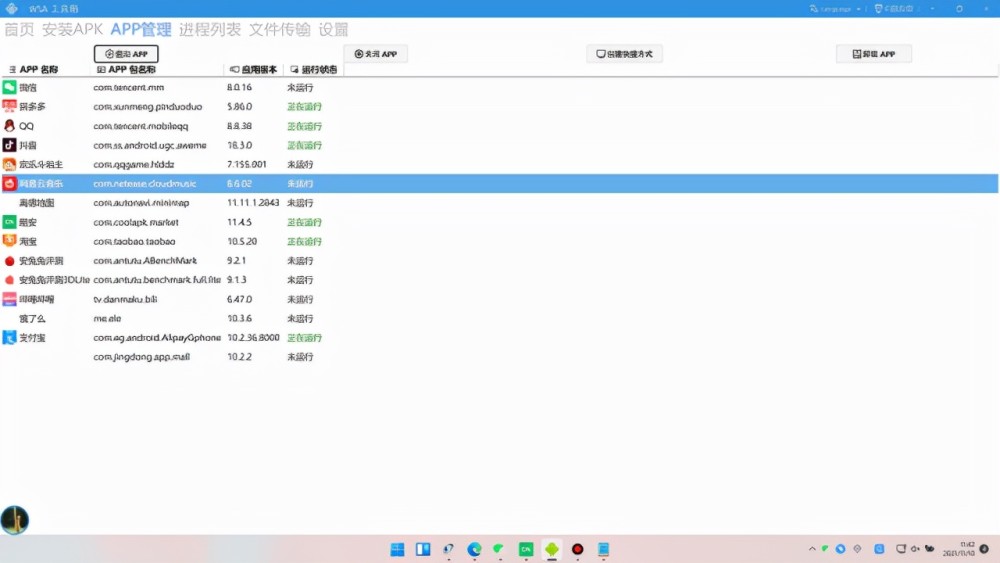Click the 创建快捷方式 button
Image resolution: width=1000 pixels, height=563 pixels.
click(x=624, y=54)
